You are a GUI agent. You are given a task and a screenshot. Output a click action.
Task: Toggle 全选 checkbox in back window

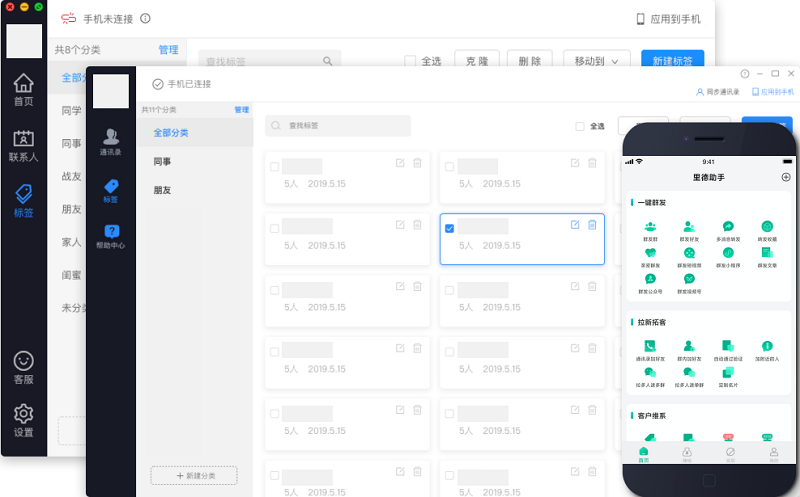(x=410, y=61)
